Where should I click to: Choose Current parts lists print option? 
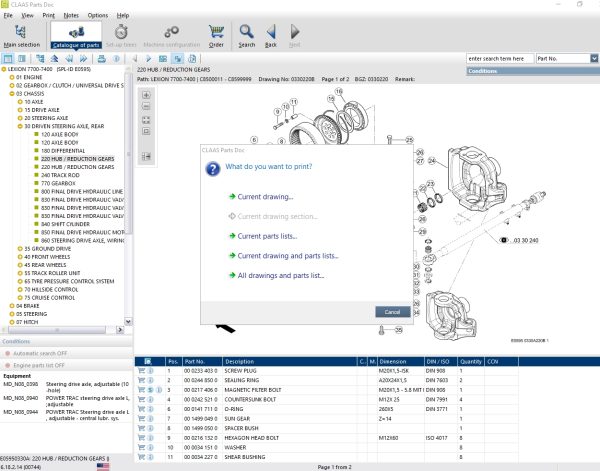[266, 236]
